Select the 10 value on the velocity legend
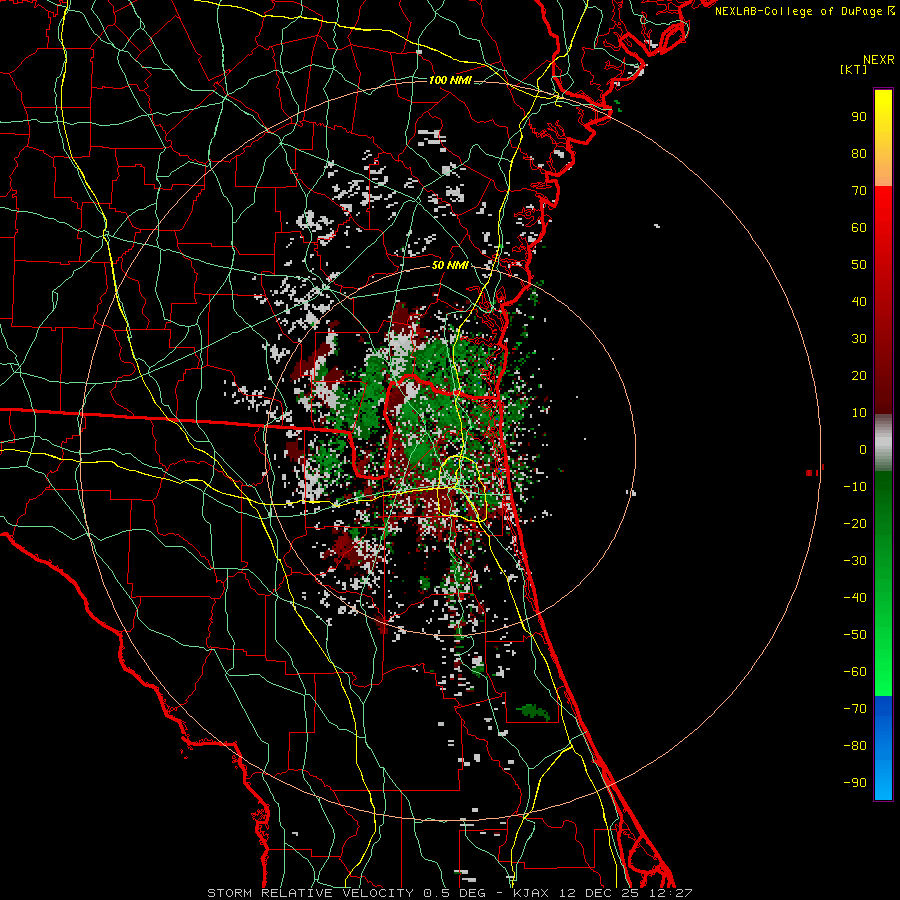Screen dimensions: 900x900 coord(859,413)
